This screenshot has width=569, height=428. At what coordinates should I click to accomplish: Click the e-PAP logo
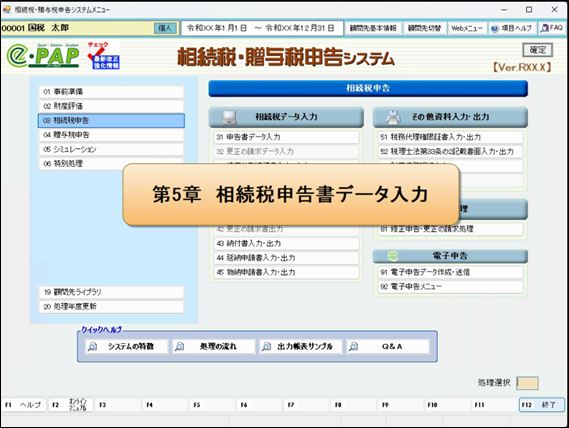[x=43, y=56]
